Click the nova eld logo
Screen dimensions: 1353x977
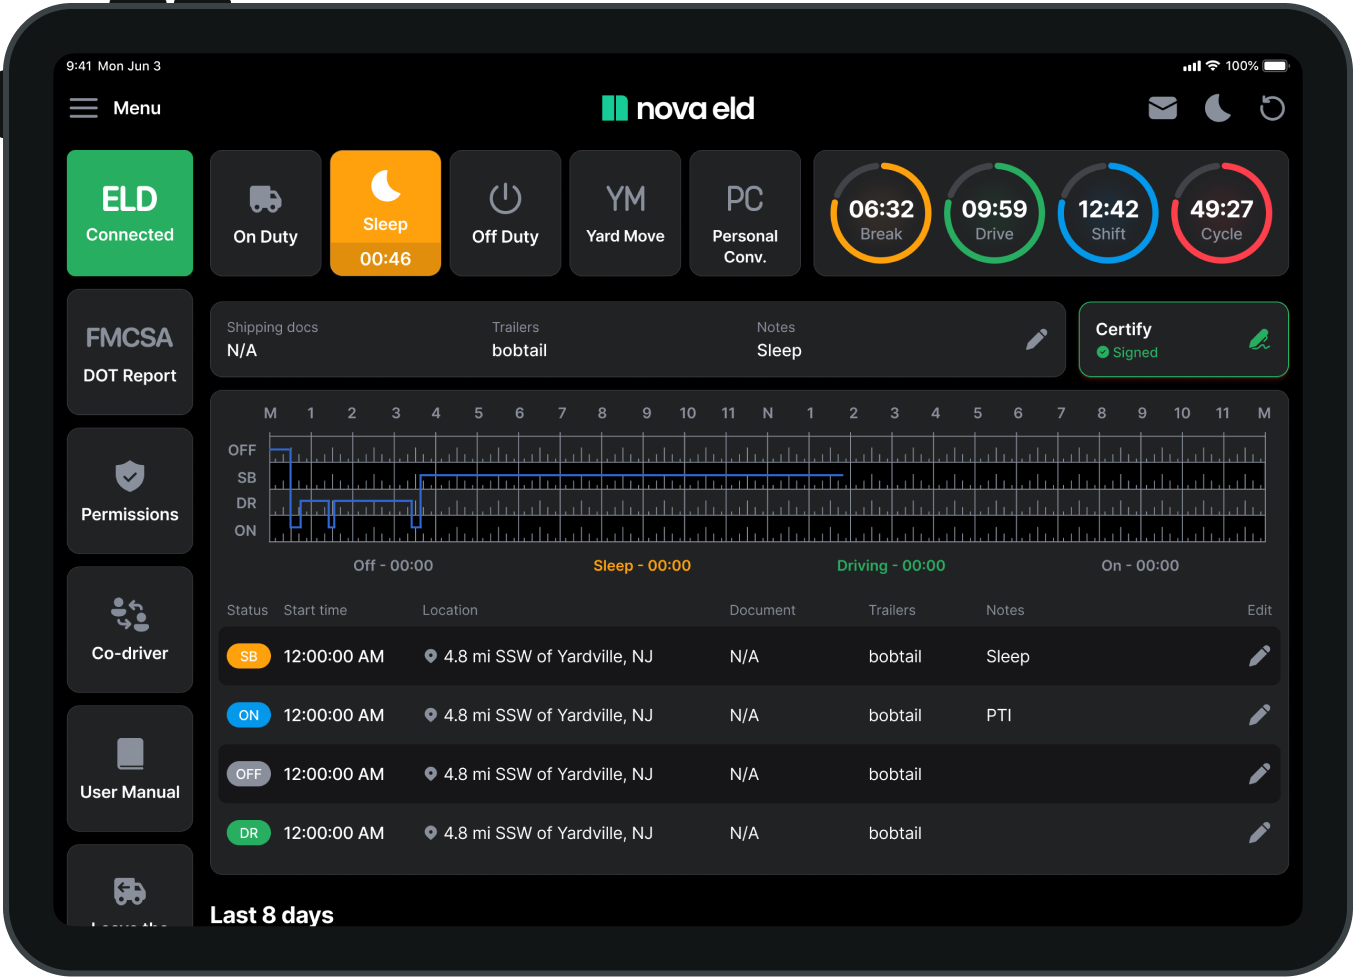[x=678, y=108]
